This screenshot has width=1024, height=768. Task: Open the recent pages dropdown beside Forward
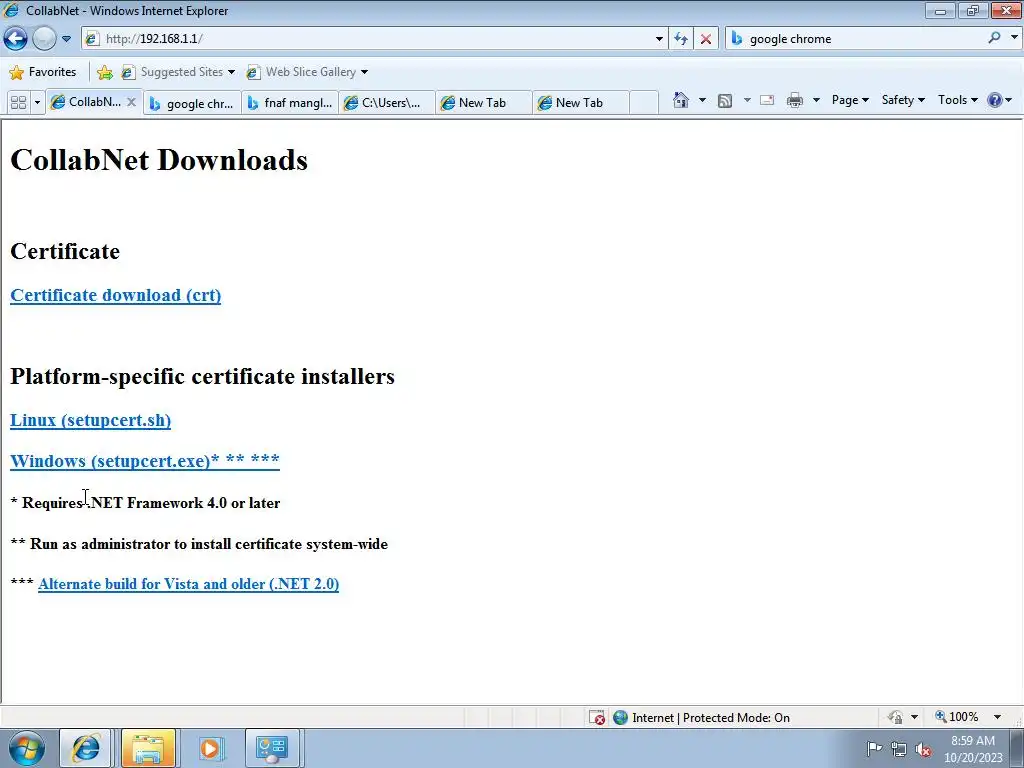click(x=66, y=39)
